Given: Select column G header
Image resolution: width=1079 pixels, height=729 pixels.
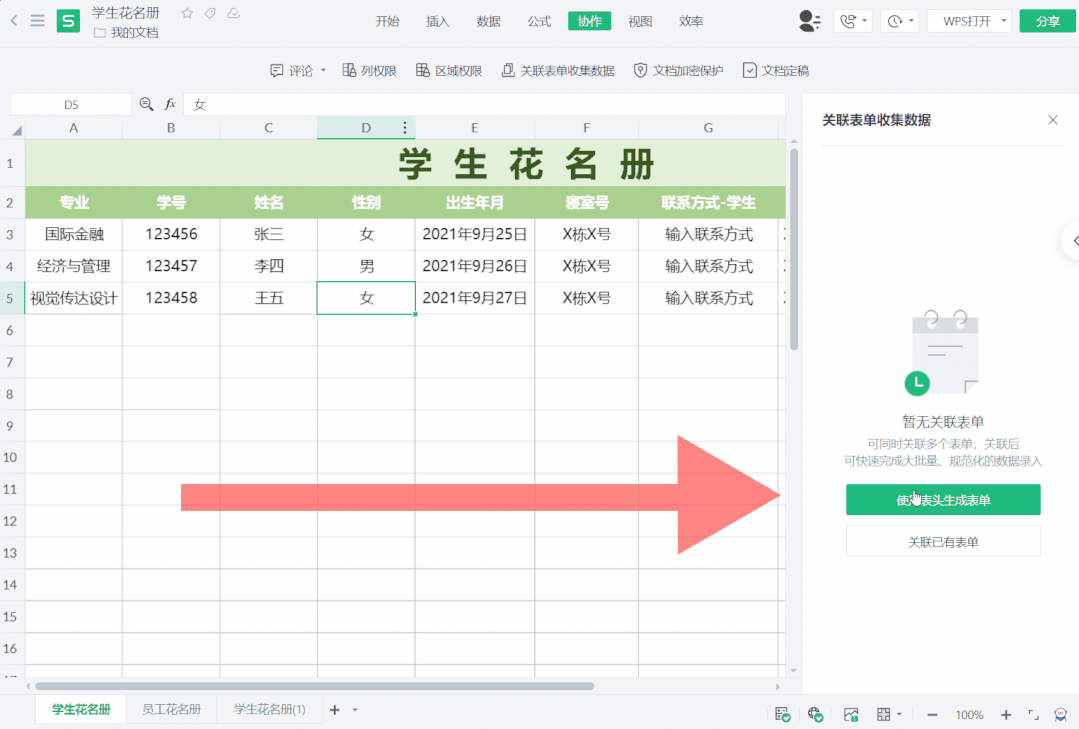Looking at the screenshot, I should coord(708,127).
